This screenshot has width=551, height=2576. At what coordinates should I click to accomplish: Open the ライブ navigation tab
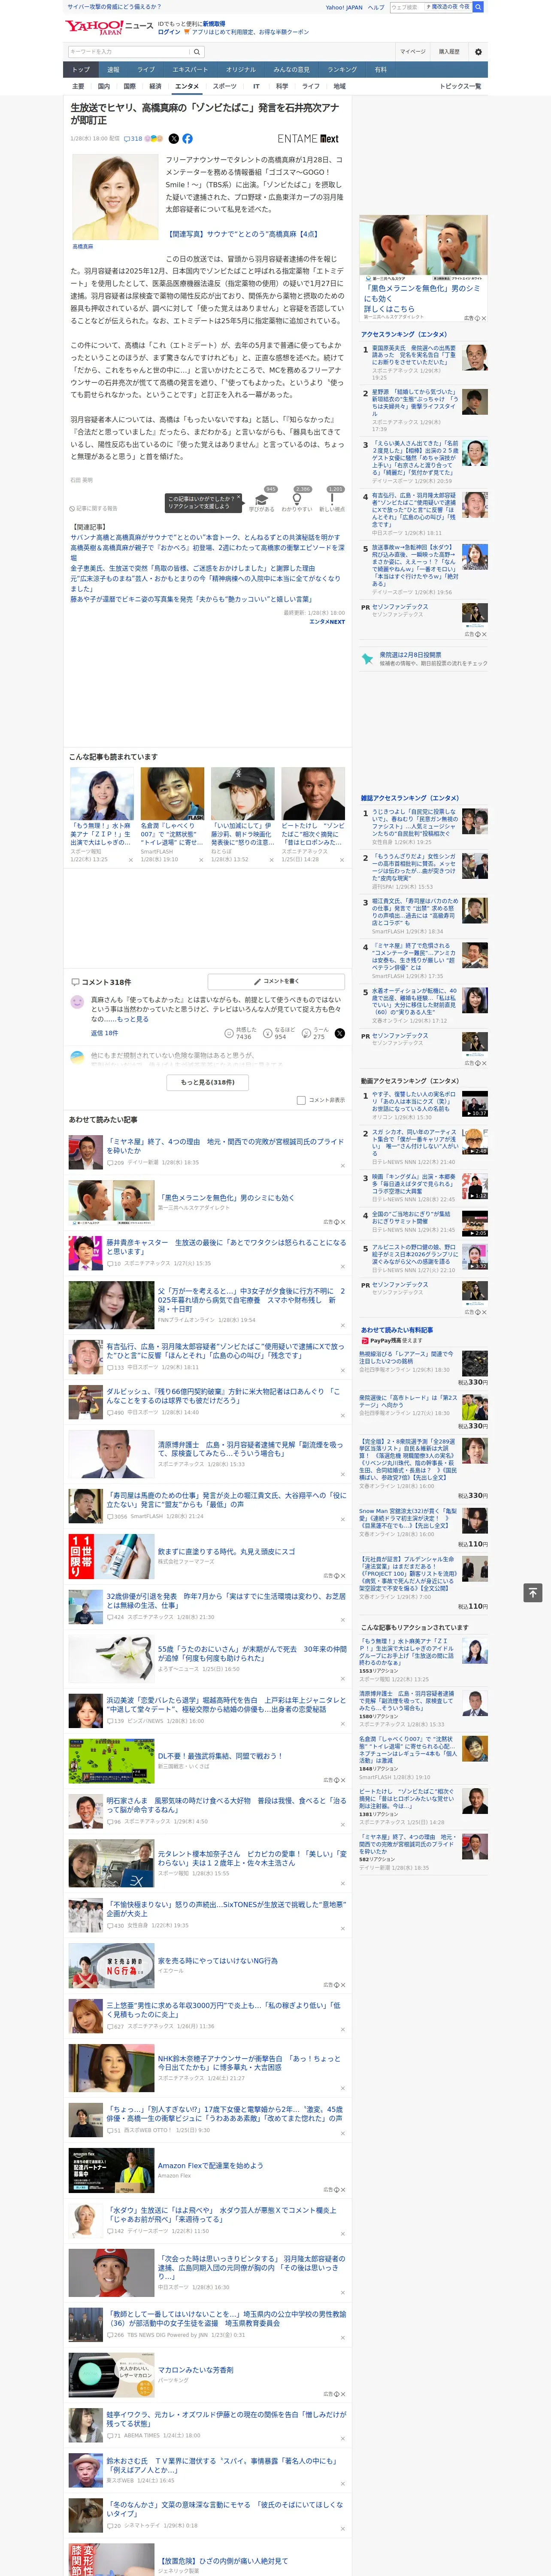coord(146,70)
